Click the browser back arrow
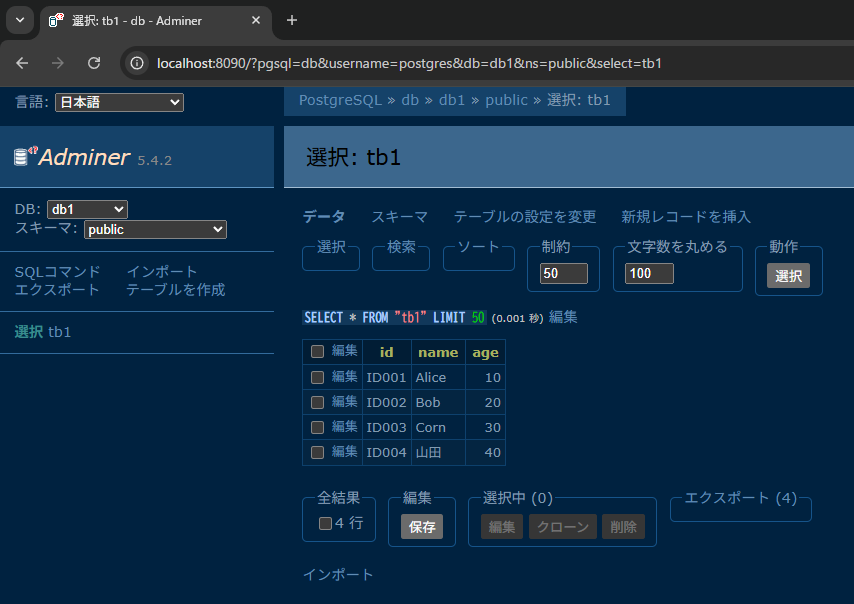The image size is (854, 604). click(21, 62)
